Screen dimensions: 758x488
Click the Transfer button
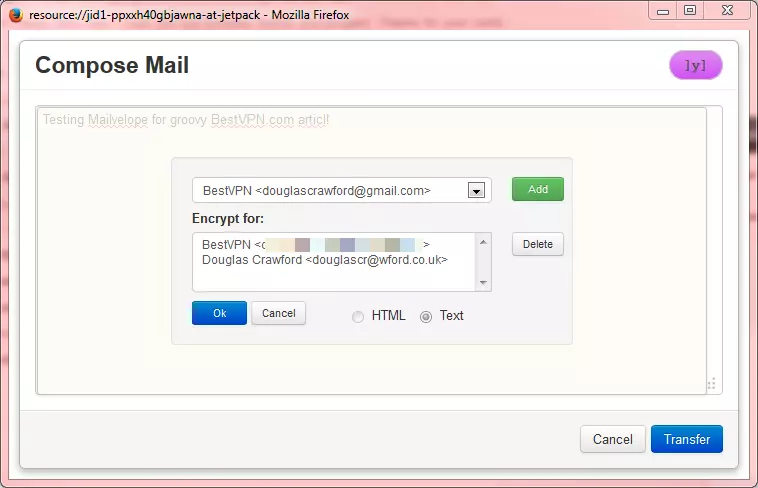(x=687, y=439)
